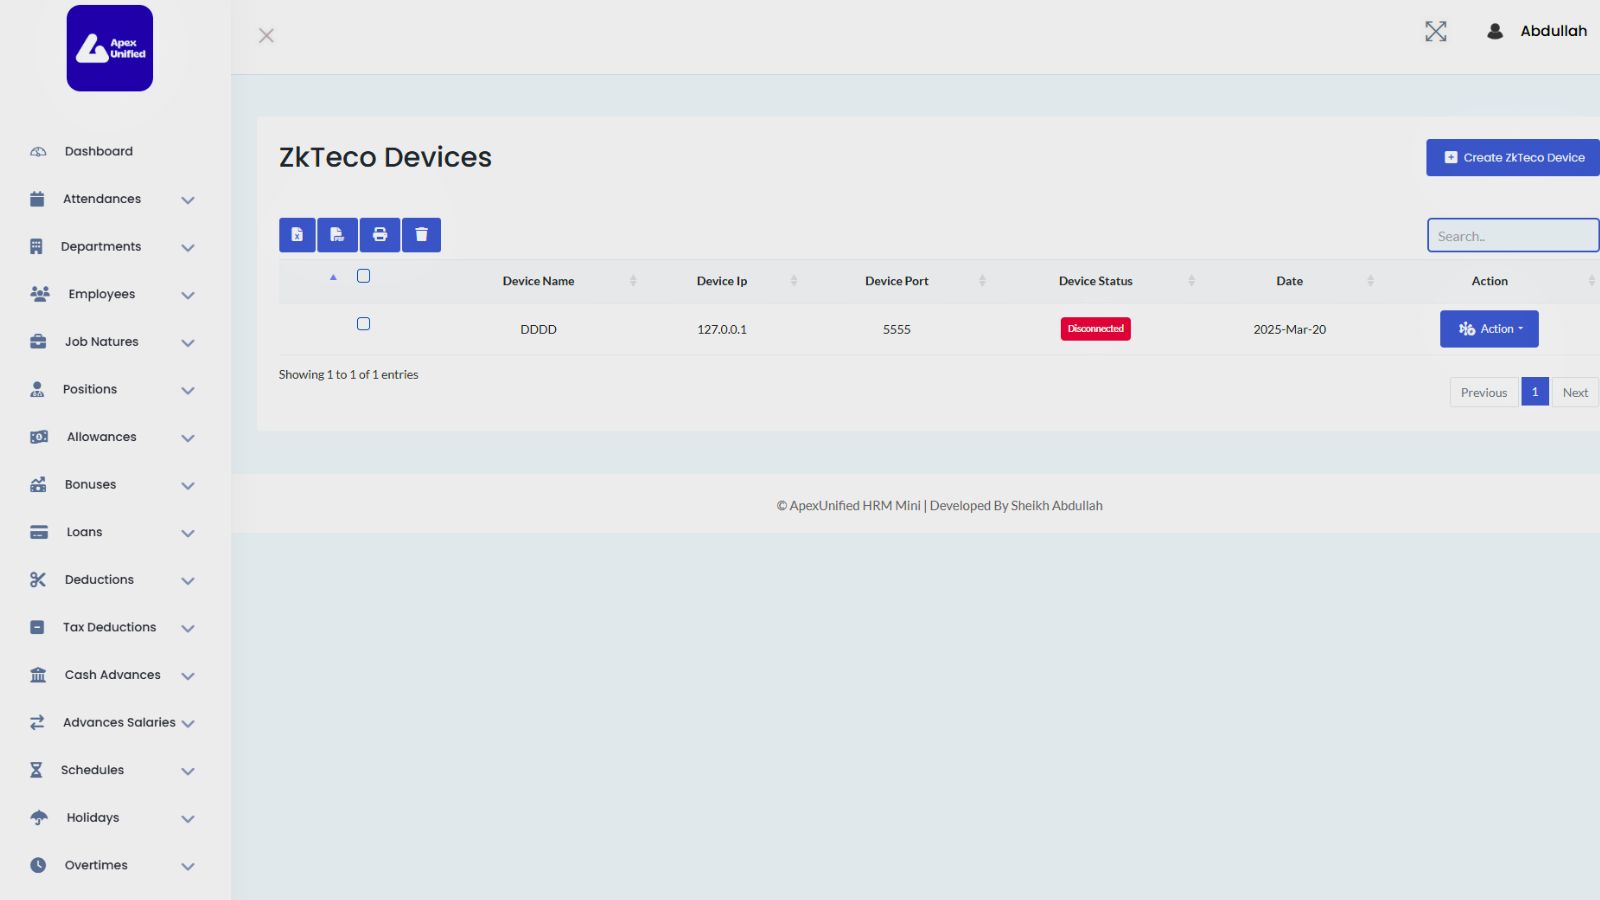The width and height of the screenshot is (1600, 900).
Task: Click the Attendances calendar icon
Action: click(x=37, y=199)
